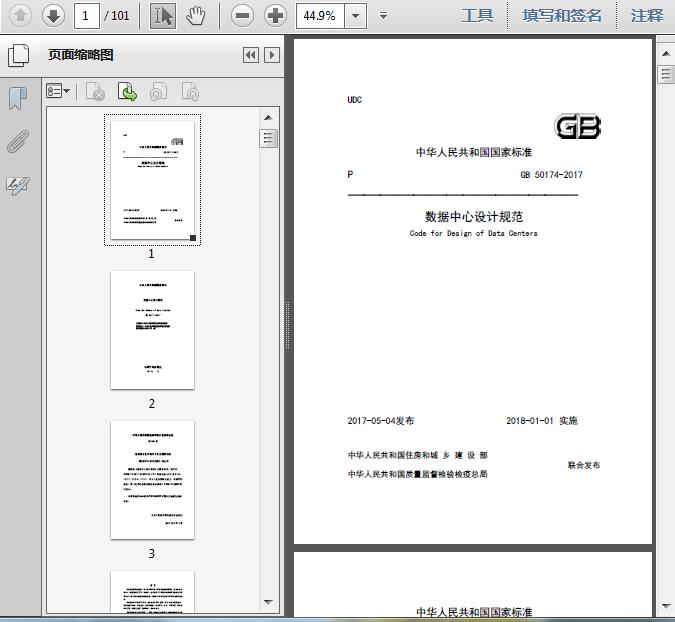Go to the previous page with up arrow

click(x=20, y=16)
